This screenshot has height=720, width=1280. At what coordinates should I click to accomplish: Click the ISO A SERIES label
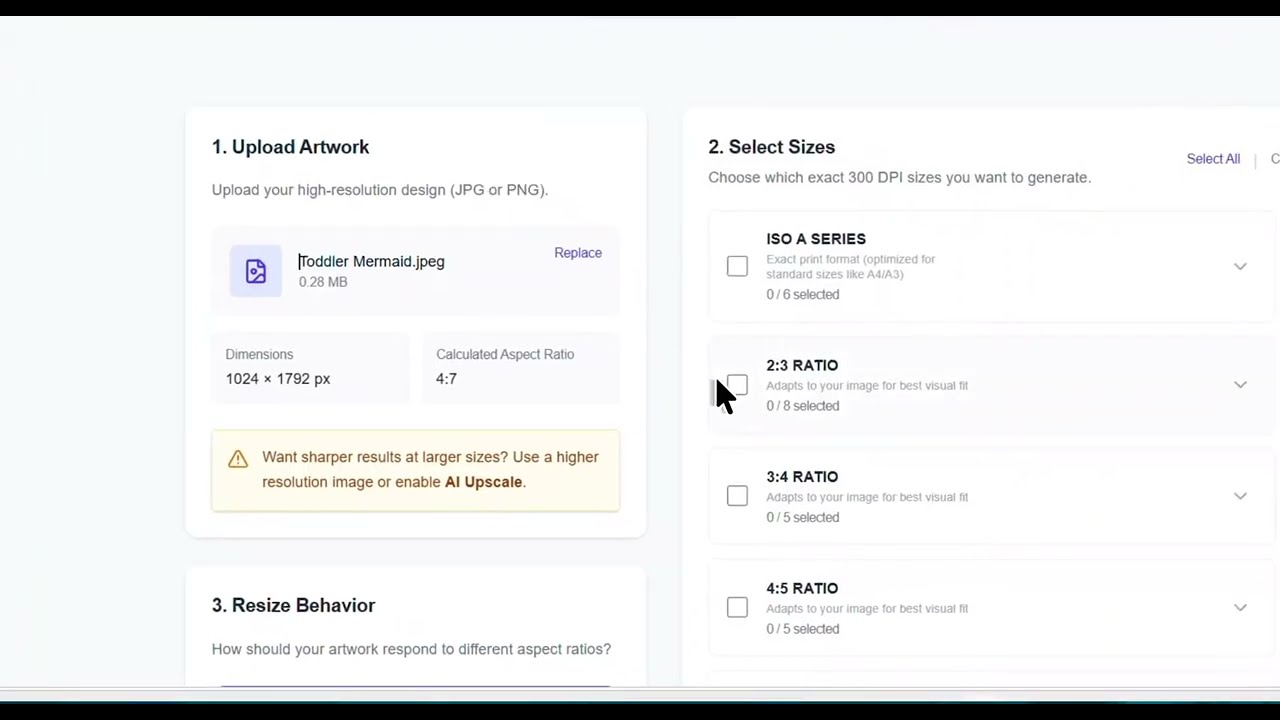coord(816,239)
